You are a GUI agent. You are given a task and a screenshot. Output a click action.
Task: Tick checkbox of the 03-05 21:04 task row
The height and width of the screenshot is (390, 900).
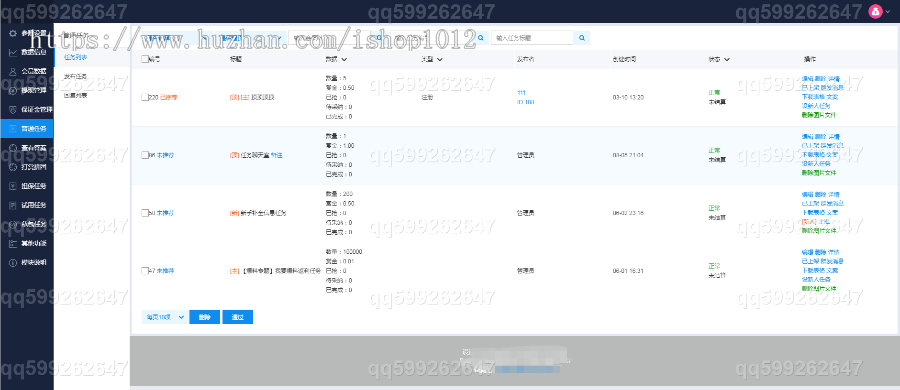145,155
